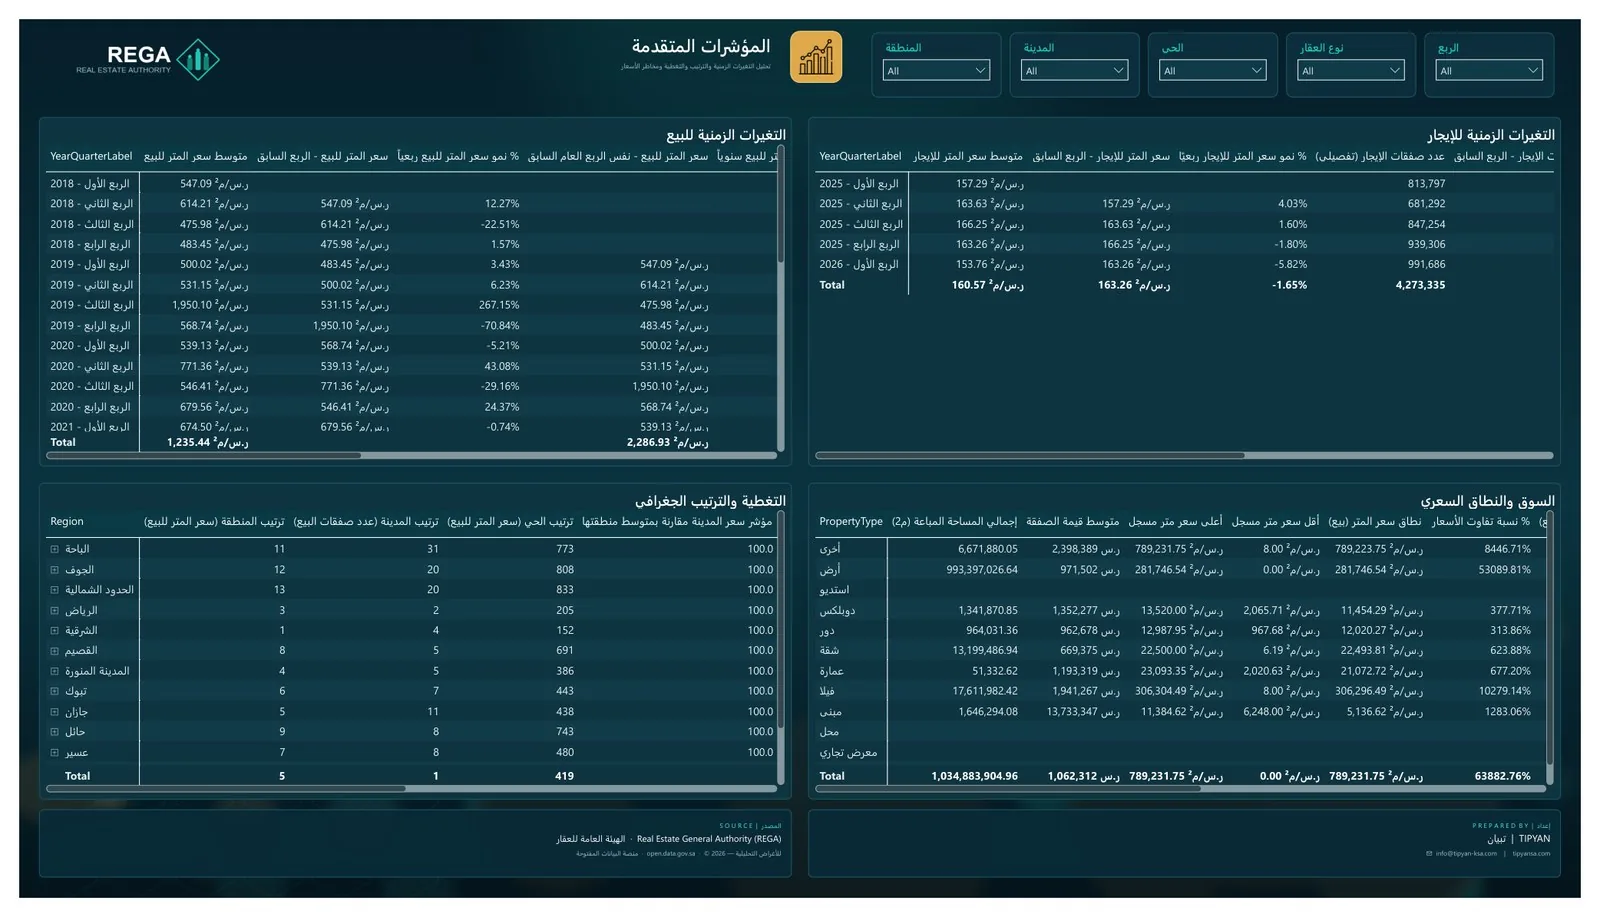Viewport: 1600px width, 917px height.
Task: Expand the الرياض region row
Action: coord(55,610)
